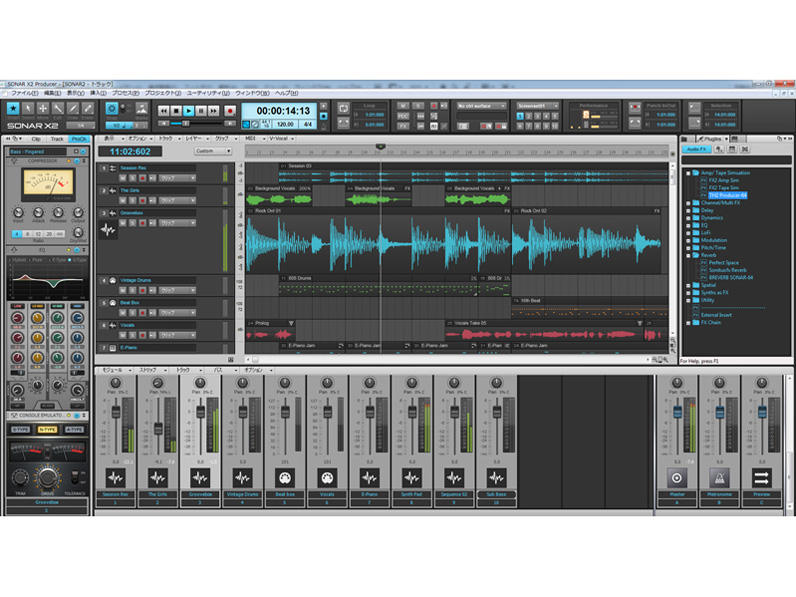Image resolution: width=796 pixels, height=597 pixels.
Task: Switch to the Clip inspector tab
Action: [x=36, y=139]
